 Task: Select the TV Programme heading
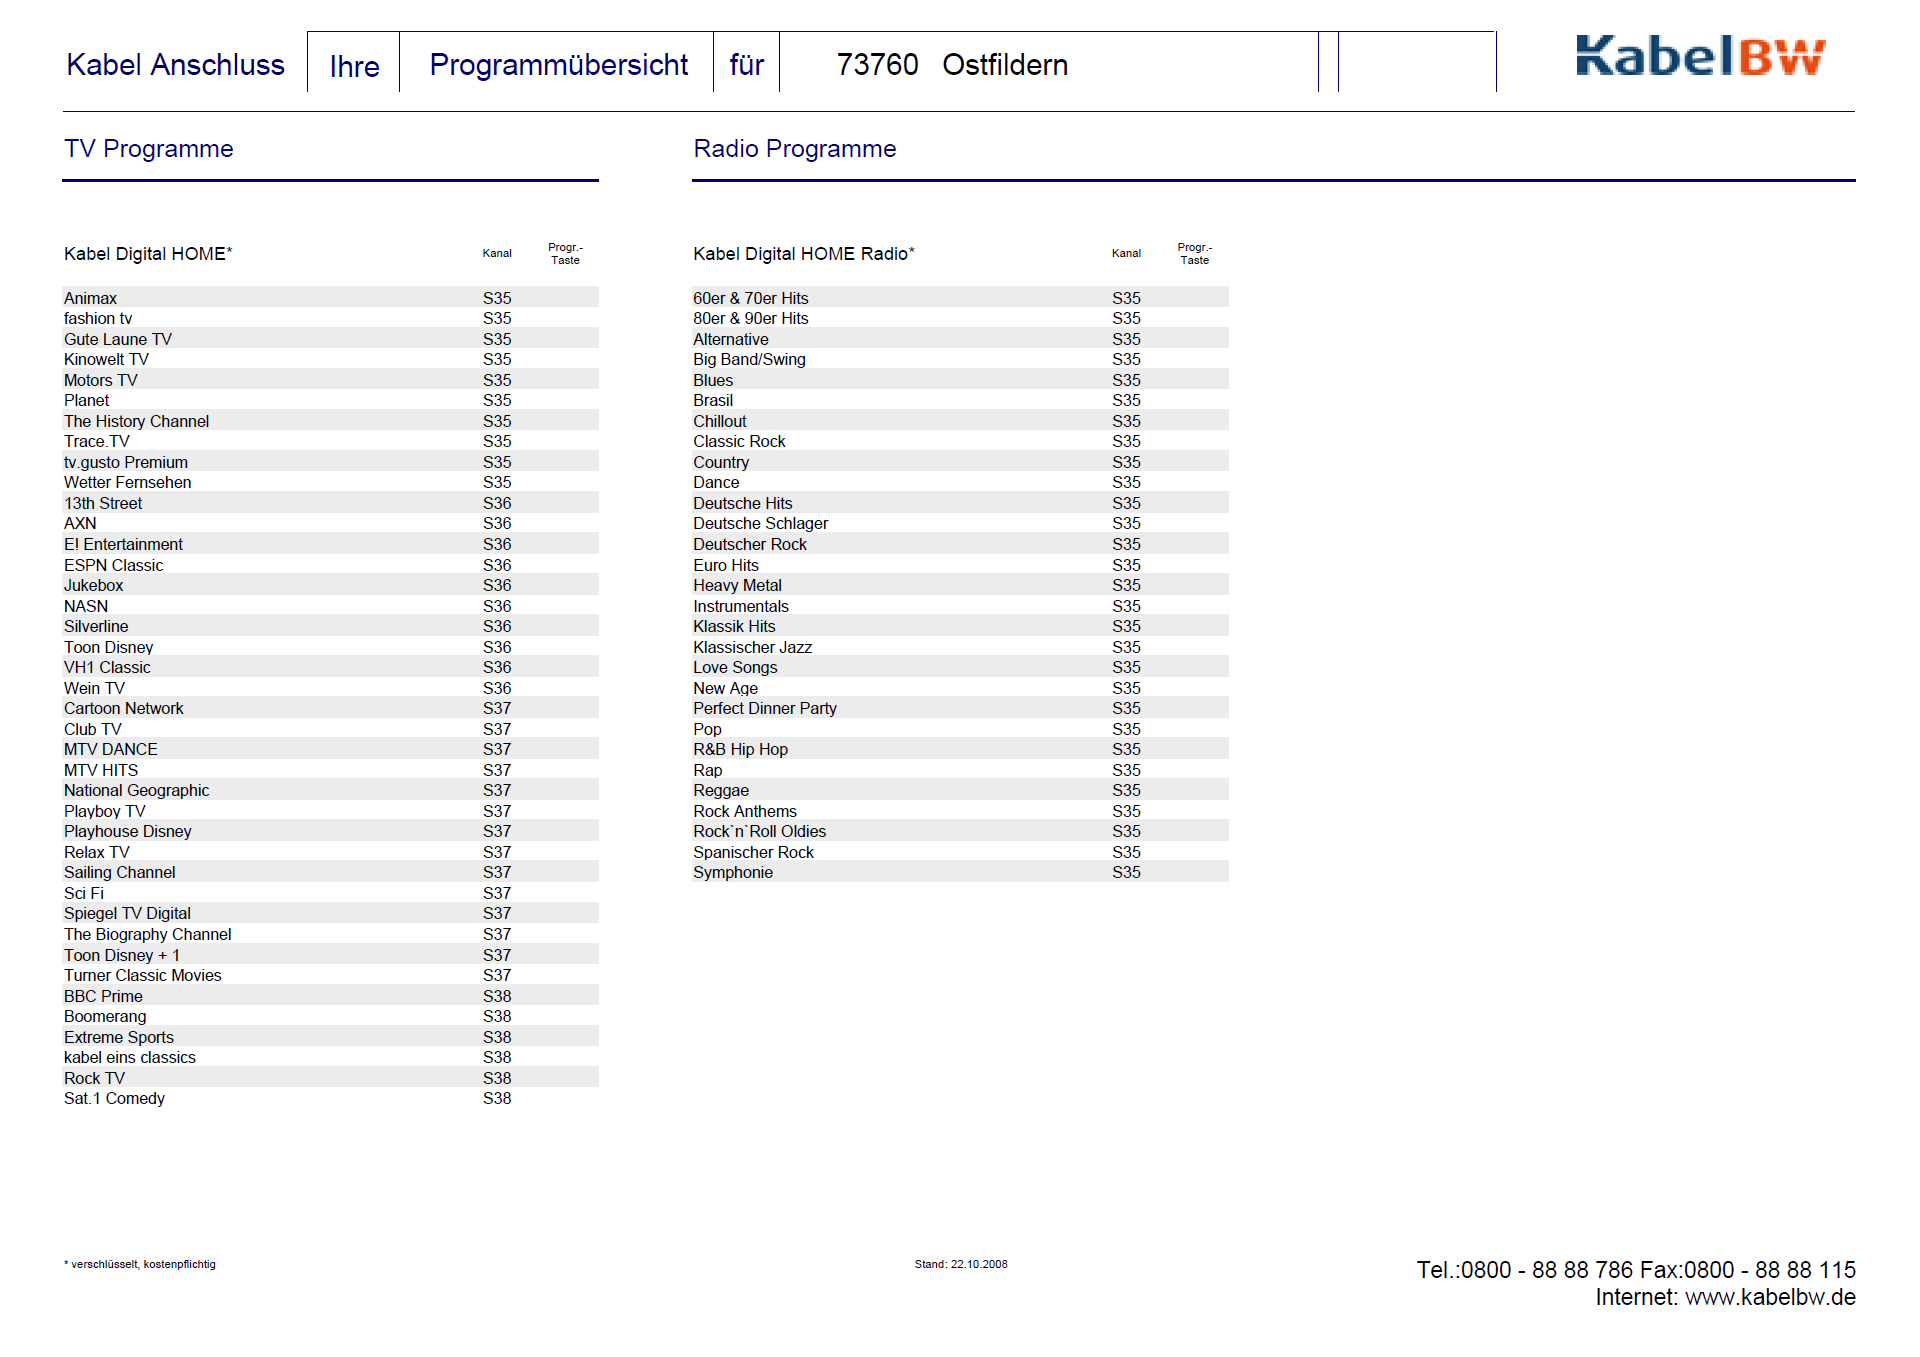point(148,149)
